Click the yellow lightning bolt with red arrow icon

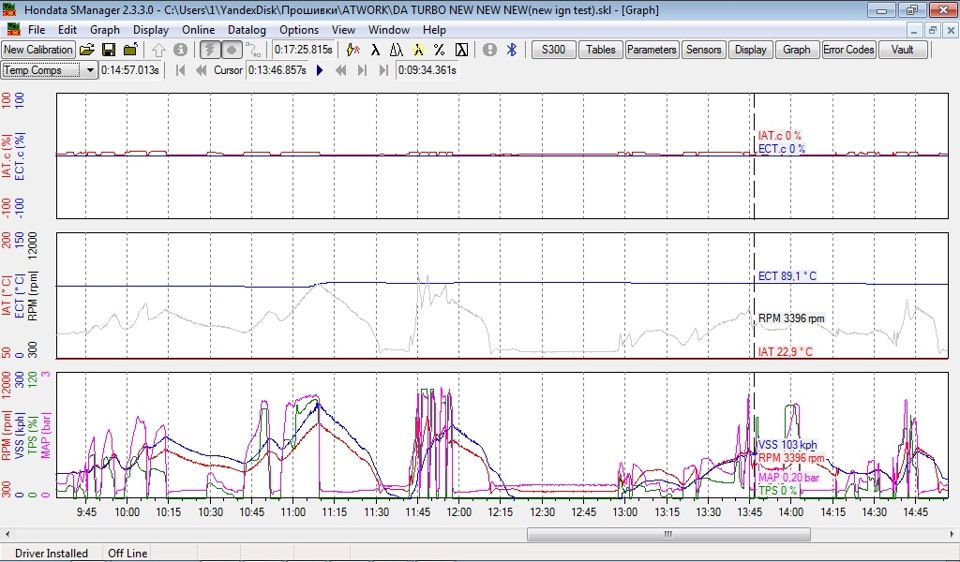[353, 50]
